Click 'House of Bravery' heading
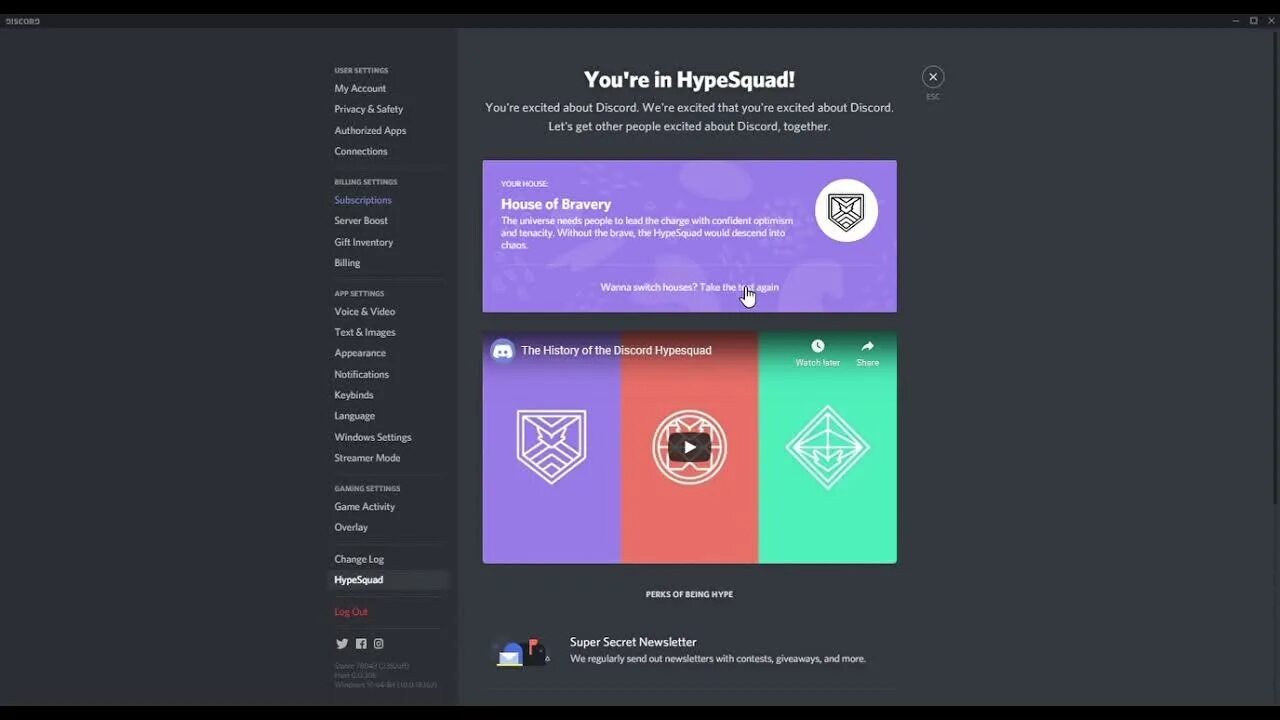Screen dimensions: 1280x720 point(556,204)
